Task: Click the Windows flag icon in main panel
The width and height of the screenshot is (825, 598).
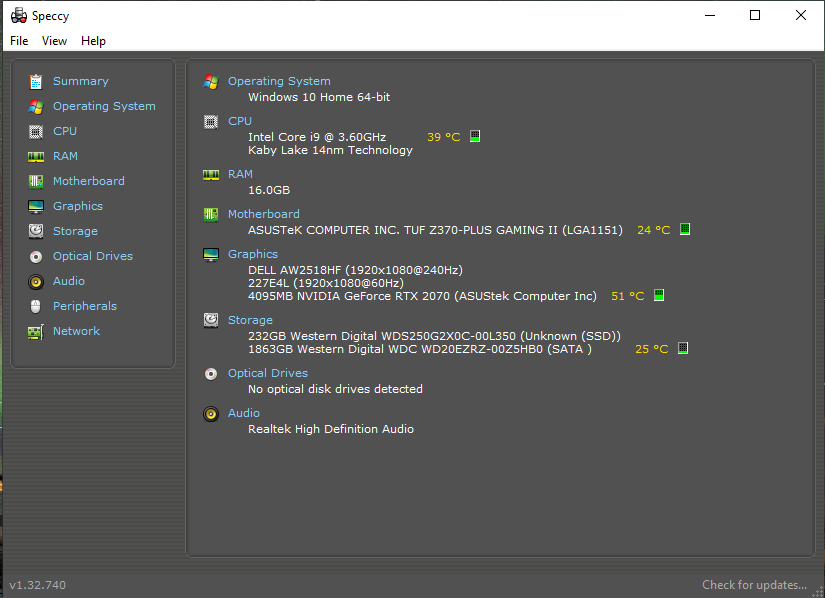Action: [211, 82]
